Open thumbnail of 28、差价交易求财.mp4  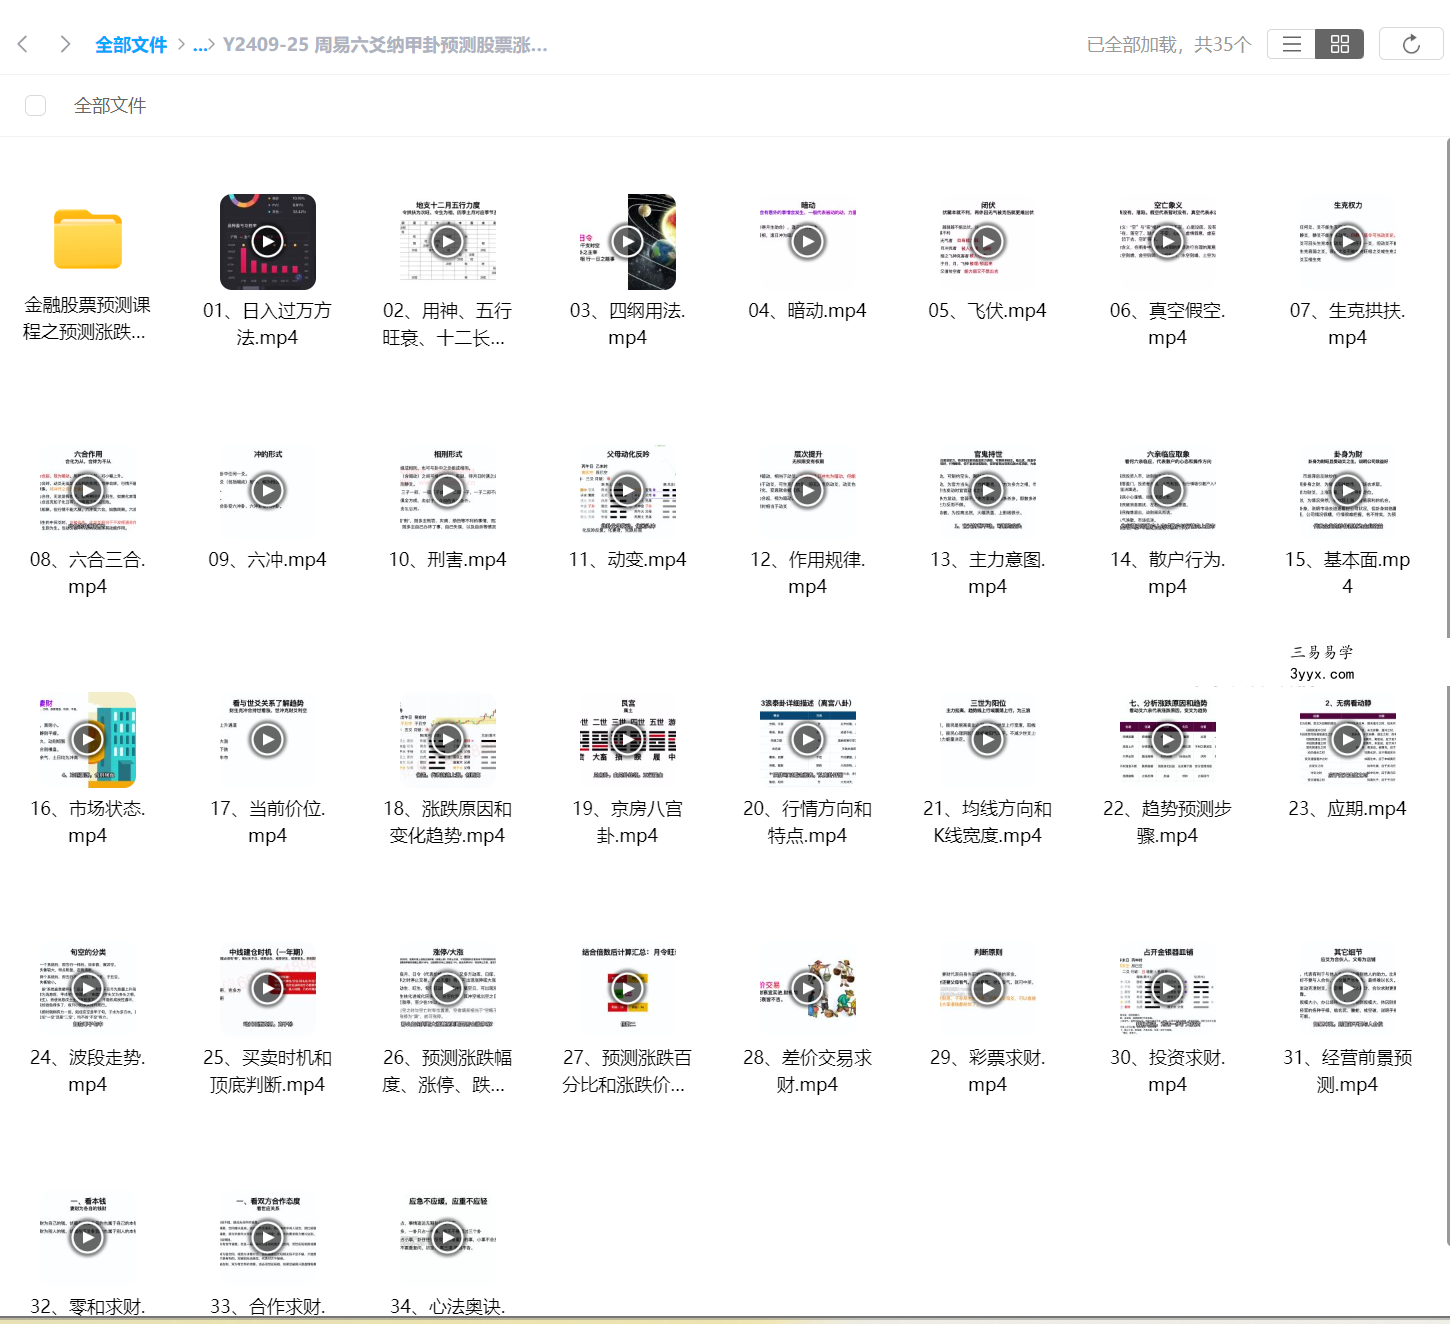[807, 988]
